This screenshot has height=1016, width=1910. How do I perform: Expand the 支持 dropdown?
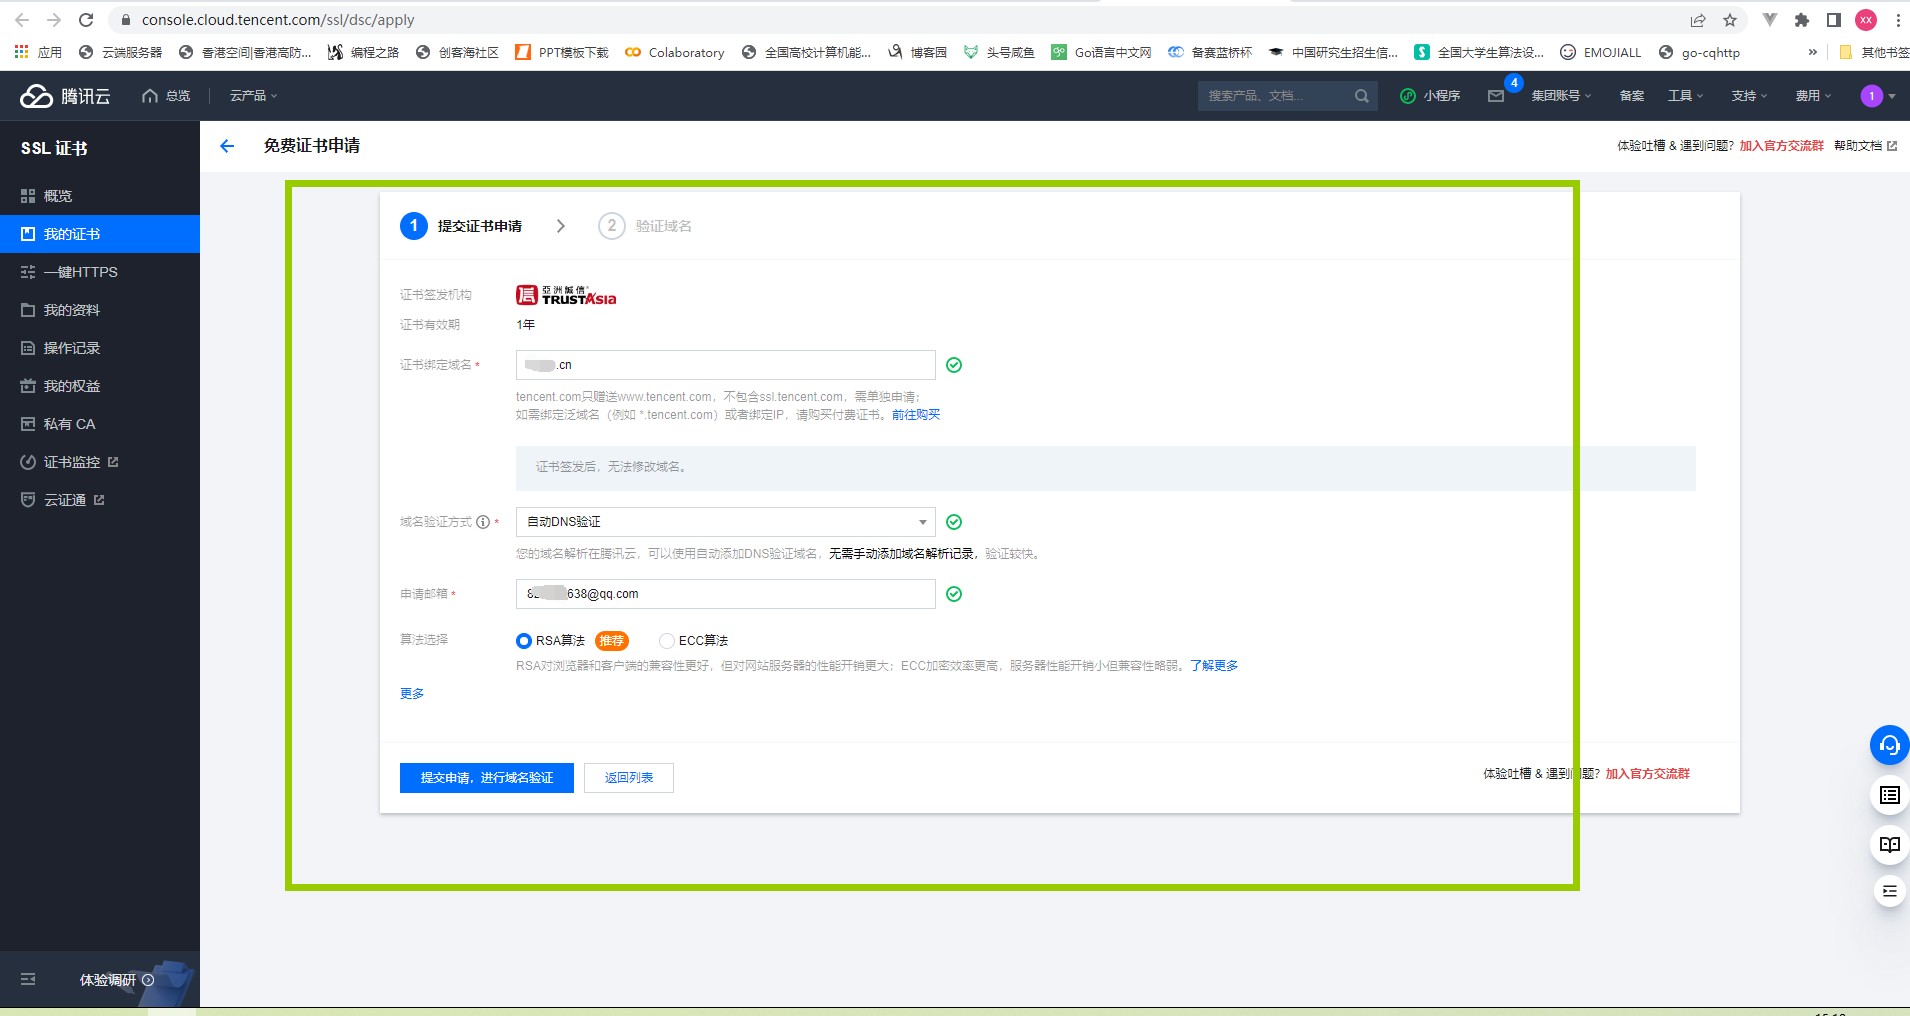coord(1750,96)
